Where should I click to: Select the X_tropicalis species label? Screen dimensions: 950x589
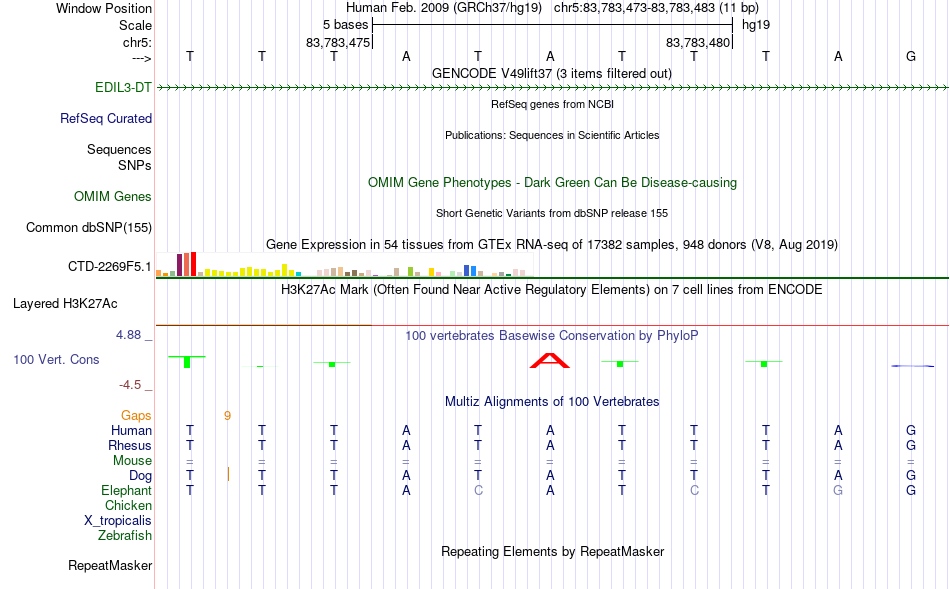pyautogui.click(x=118, y=521)
